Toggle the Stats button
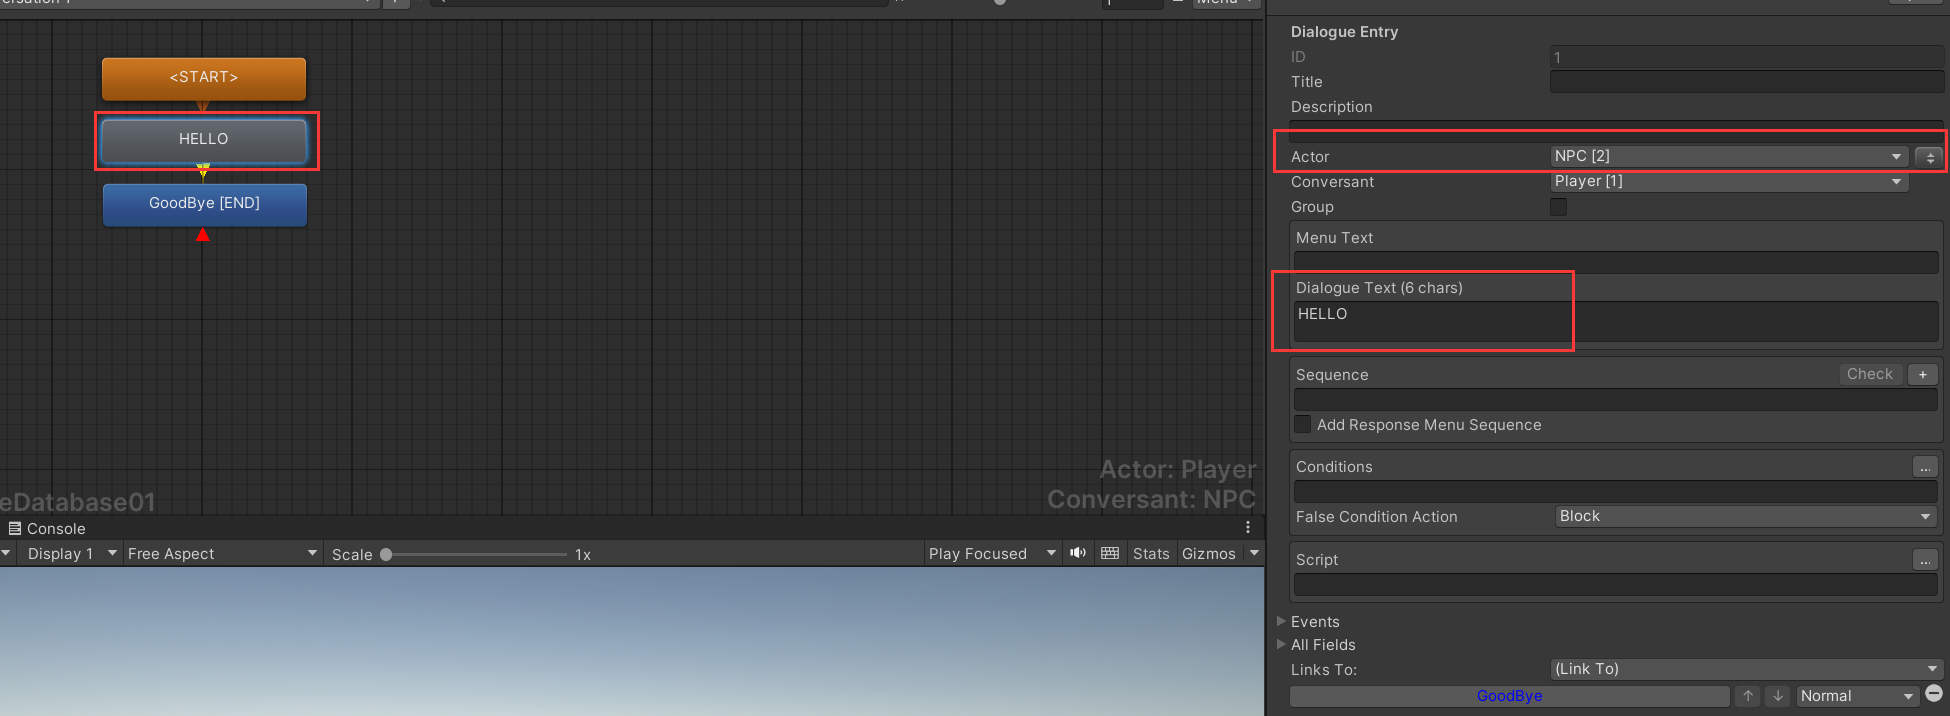This screenshot has height=716, width=1950. coord(1151,554)
